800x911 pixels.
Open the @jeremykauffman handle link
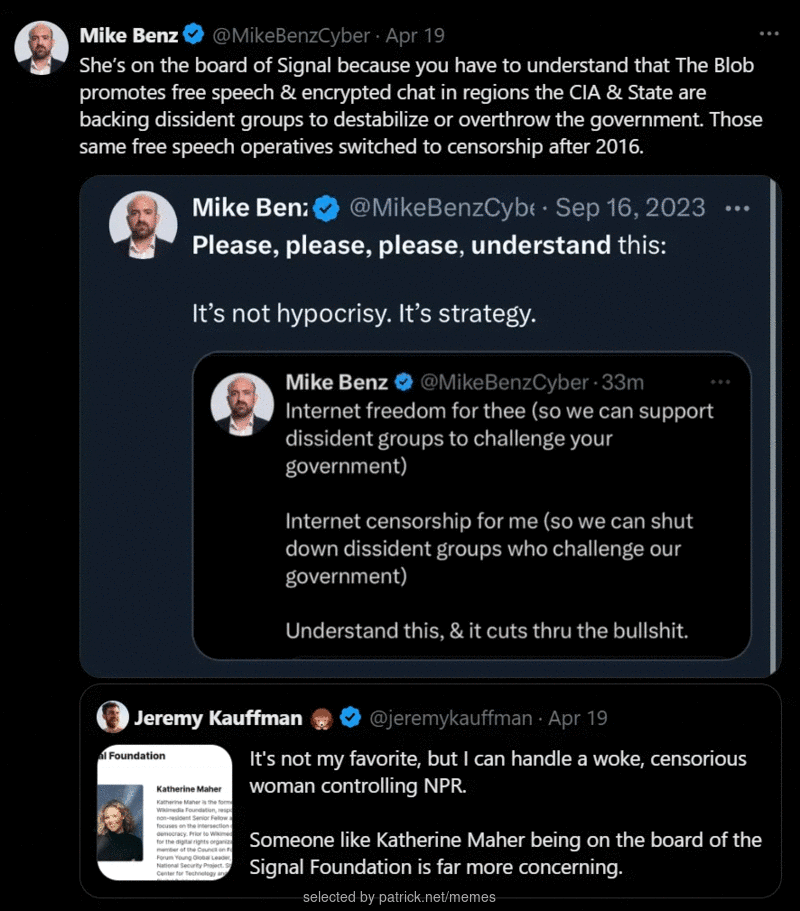pyautogui.click(x=451, y=718)
